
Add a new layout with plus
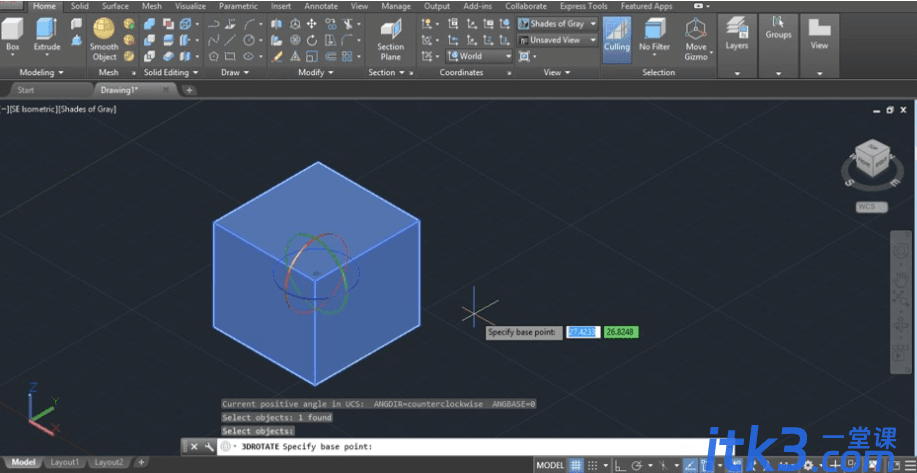pos(140,462)
